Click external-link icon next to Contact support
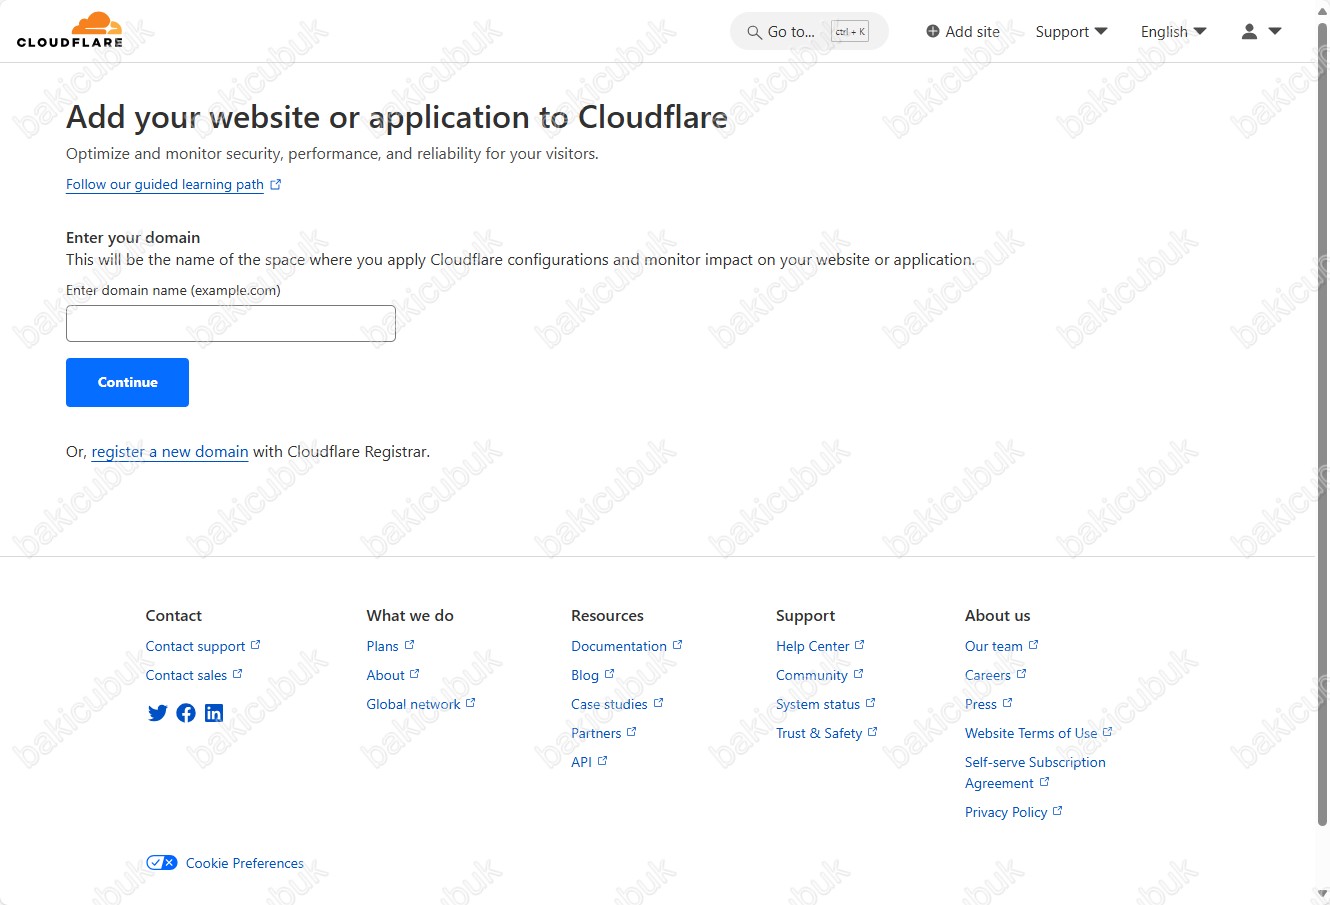Image resolution: width=1330 pixels, height=905 pixels. click(255, 645)
